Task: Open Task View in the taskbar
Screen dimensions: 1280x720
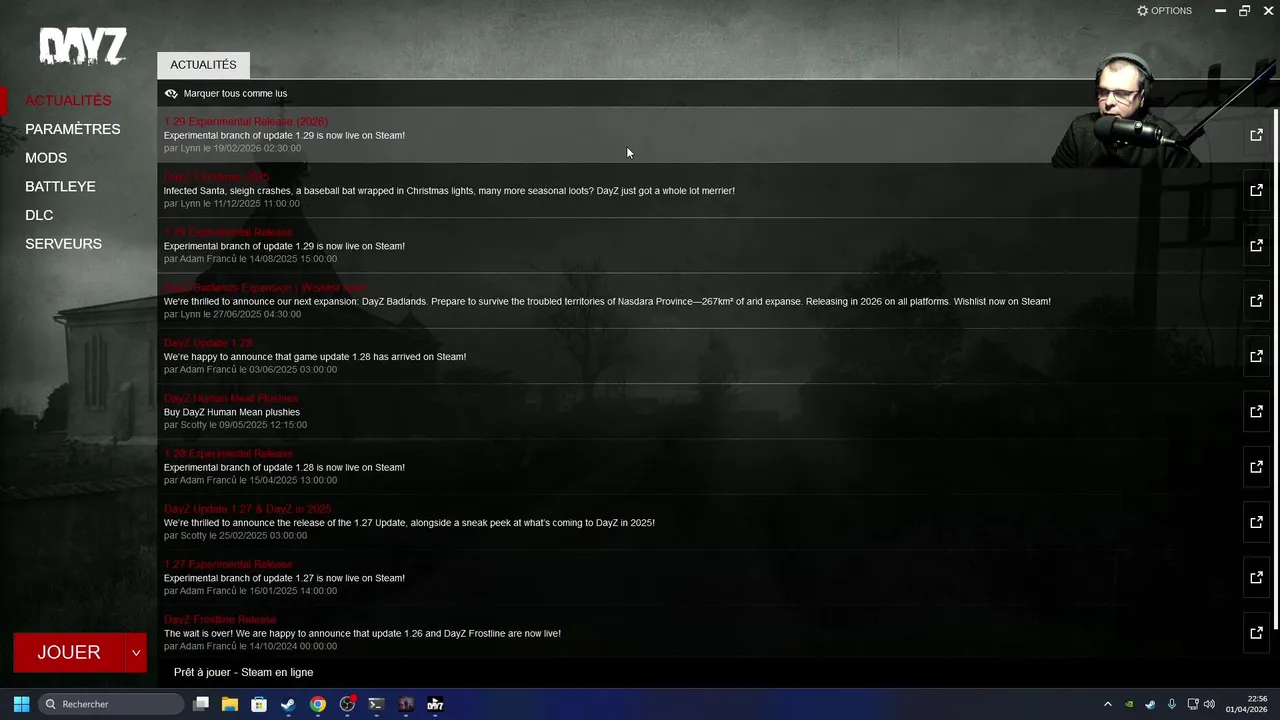Action: 201,704
